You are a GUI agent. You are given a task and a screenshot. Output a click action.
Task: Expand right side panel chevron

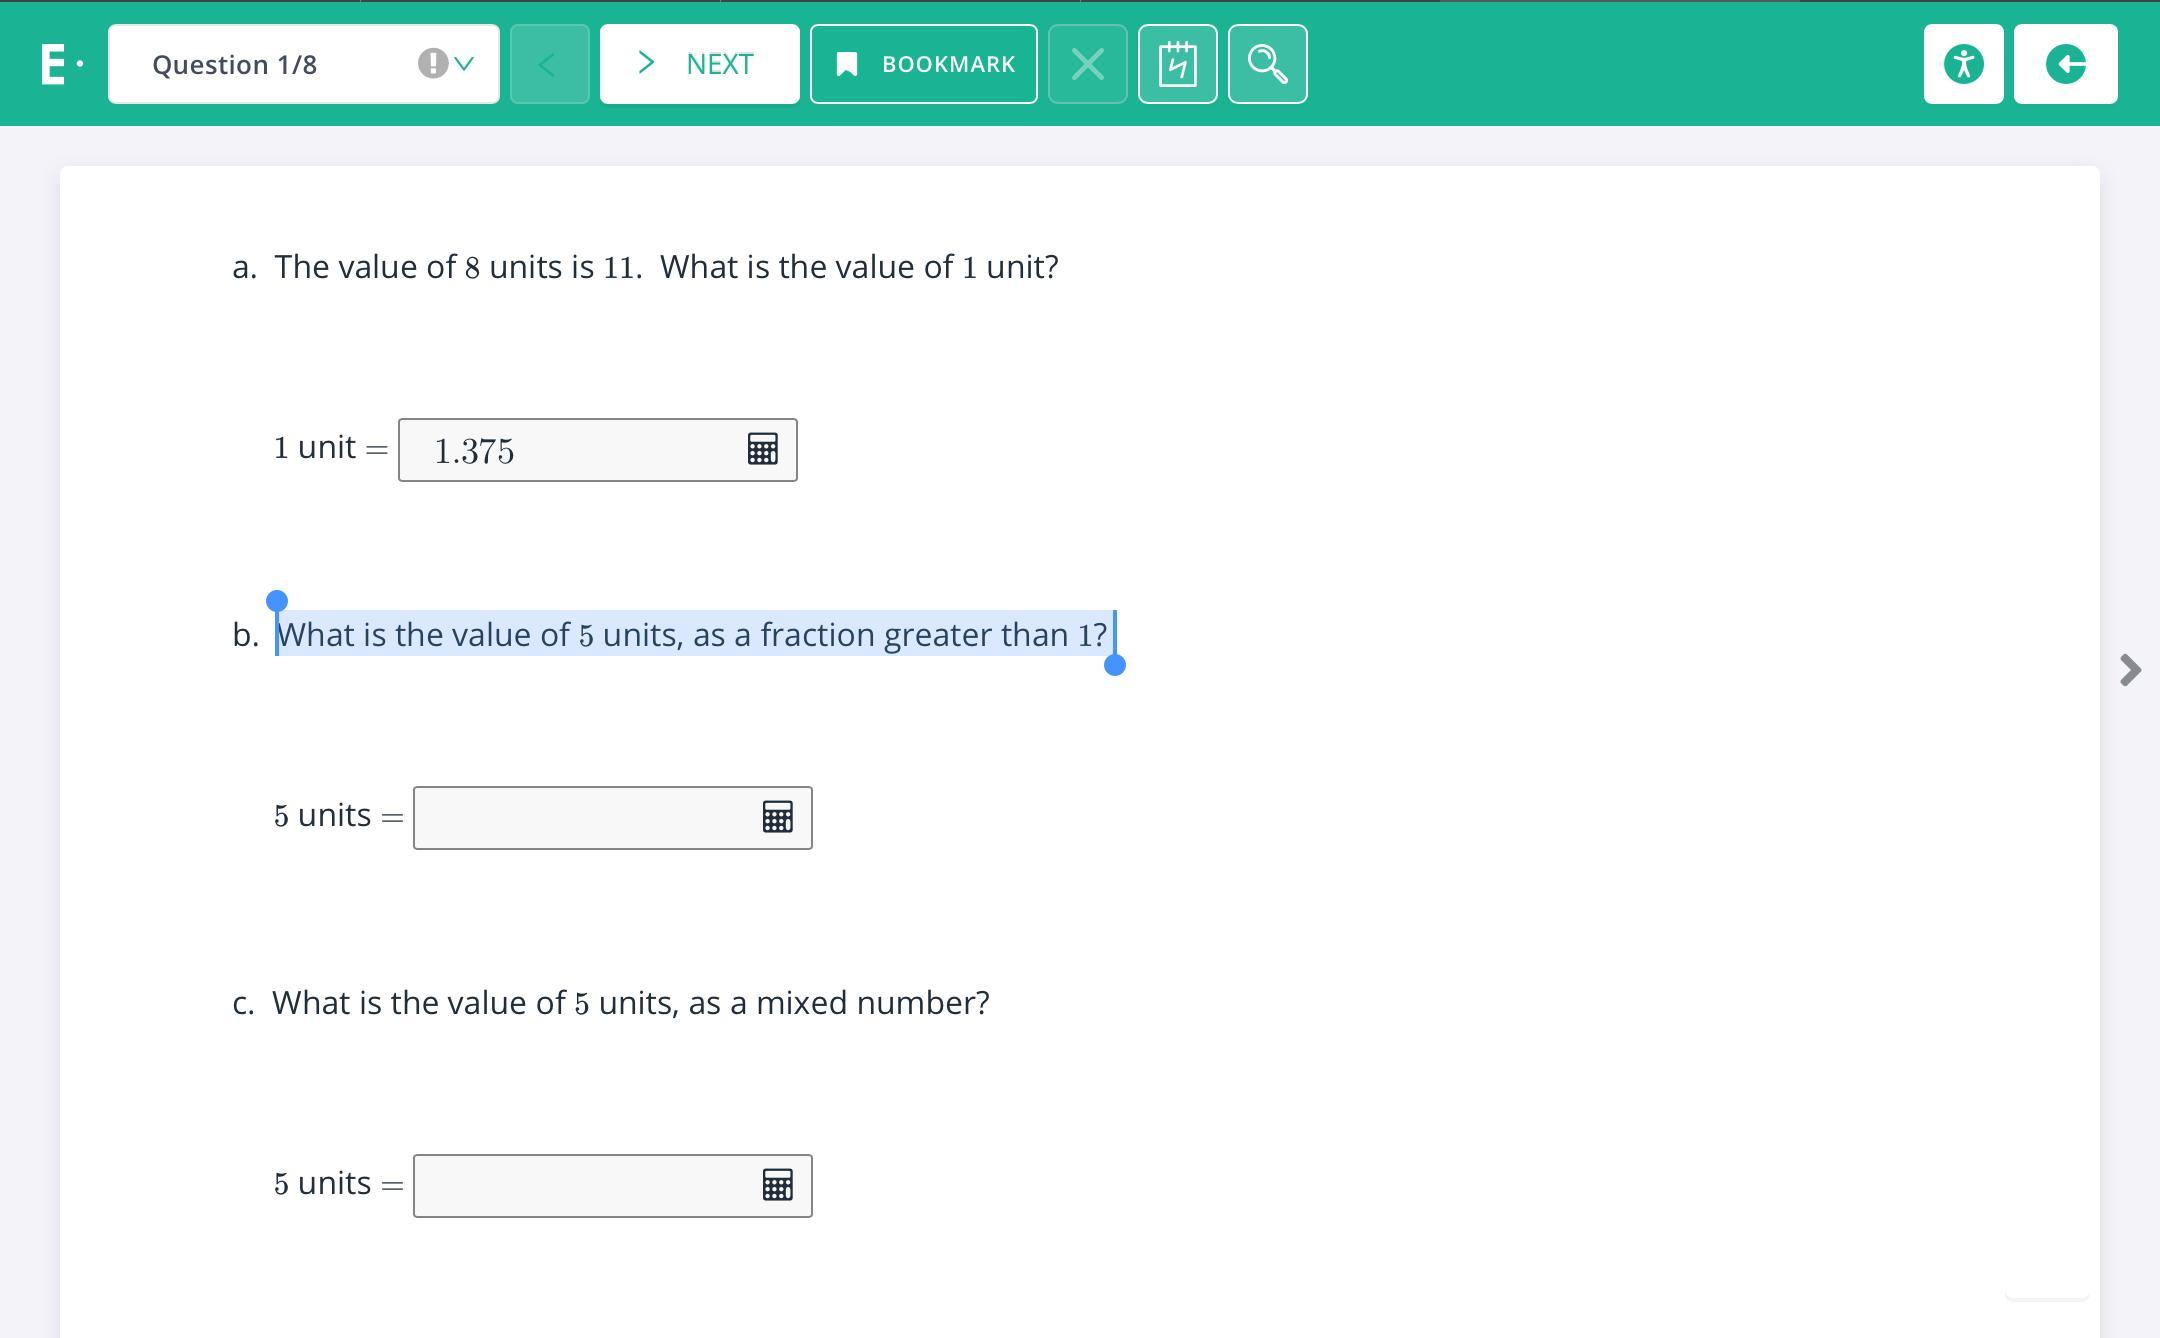[x=2130, y=669]
